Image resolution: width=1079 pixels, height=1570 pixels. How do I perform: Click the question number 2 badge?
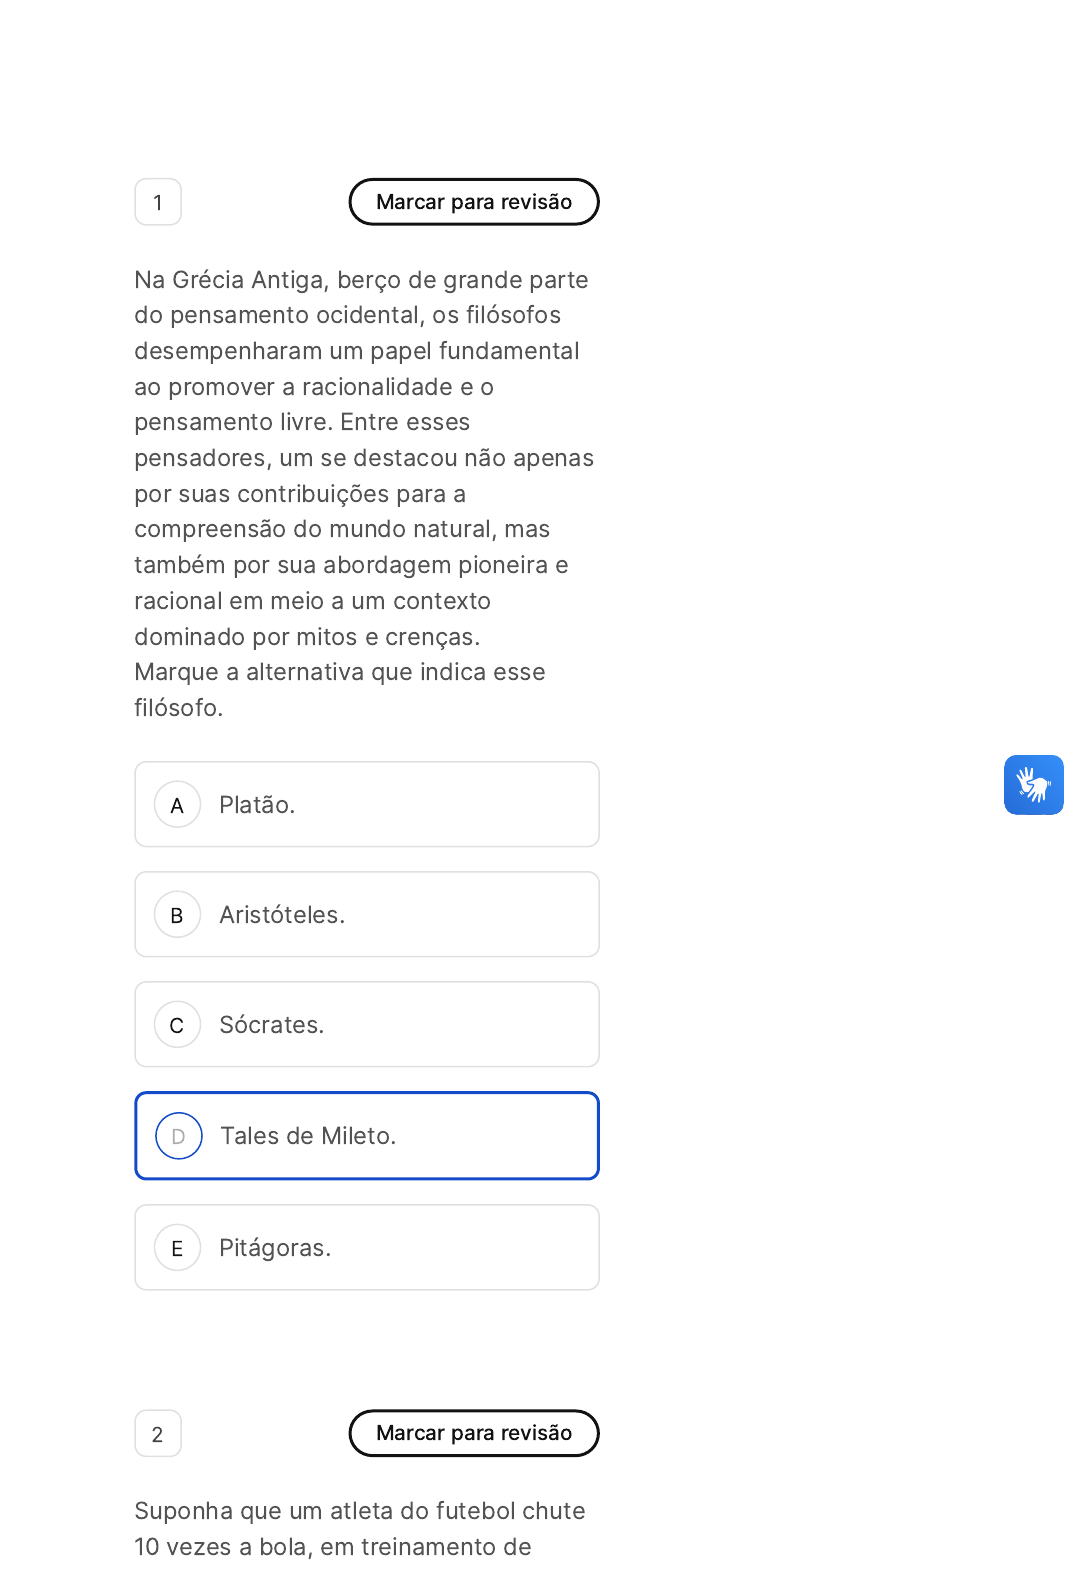158,1434
